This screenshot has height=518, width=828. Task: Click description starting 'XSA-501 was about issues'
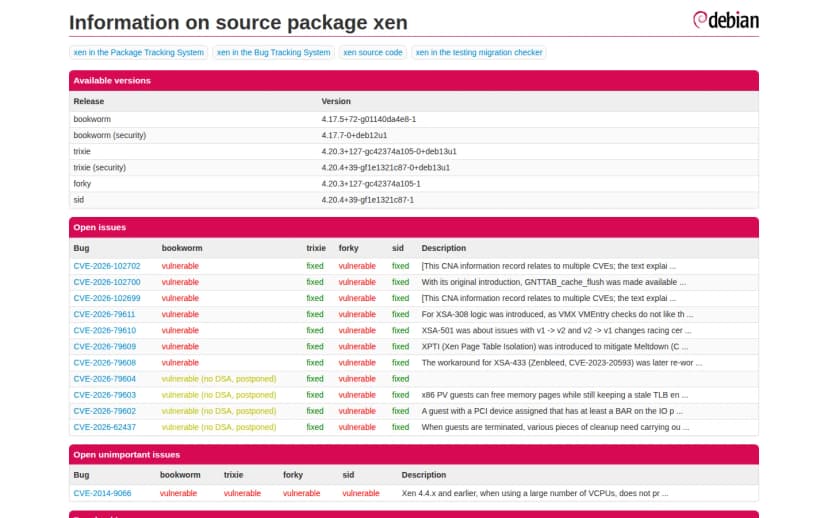tap(556, 331)
